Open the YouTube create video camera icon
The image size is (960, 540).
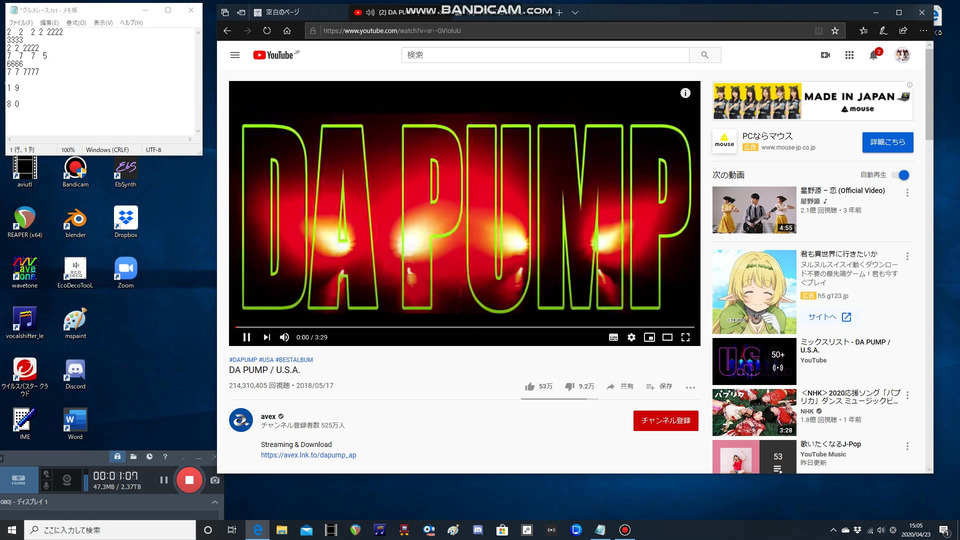click(825, 55)
